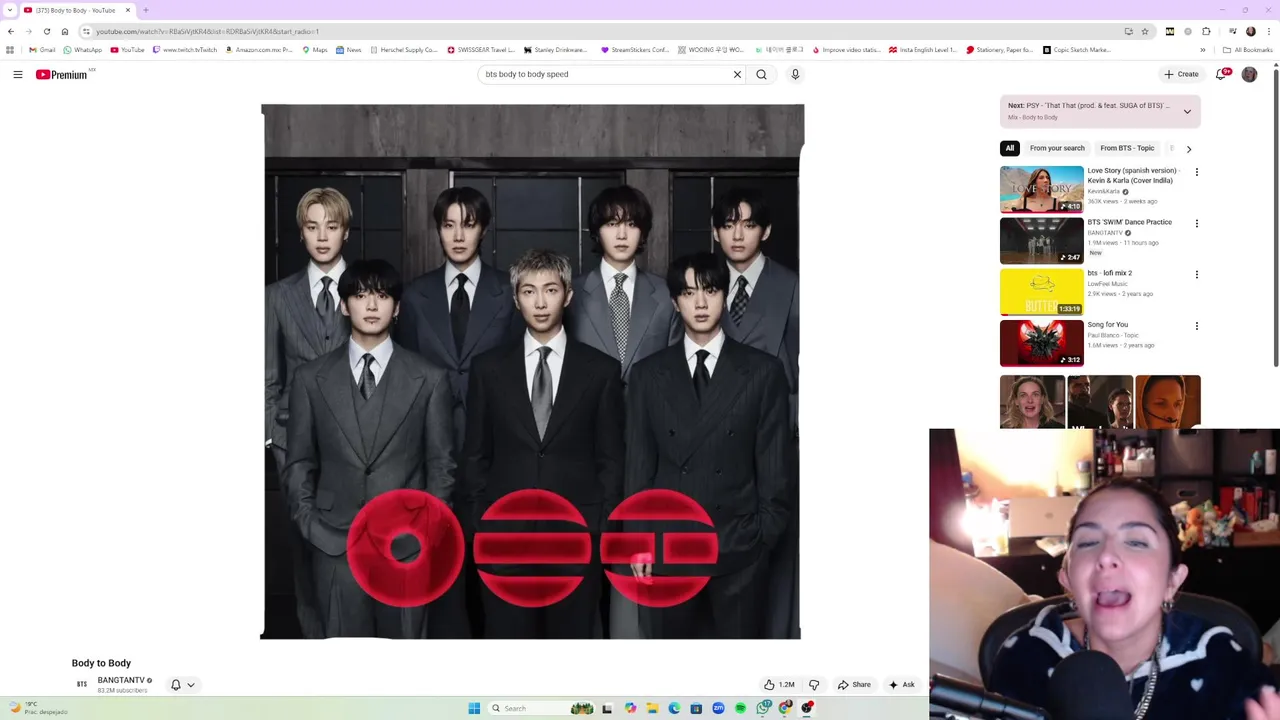Image resolution: width=1280 pixels, height=720 pixels.
Task: Click the browser address bar URL
Action: 207,31
